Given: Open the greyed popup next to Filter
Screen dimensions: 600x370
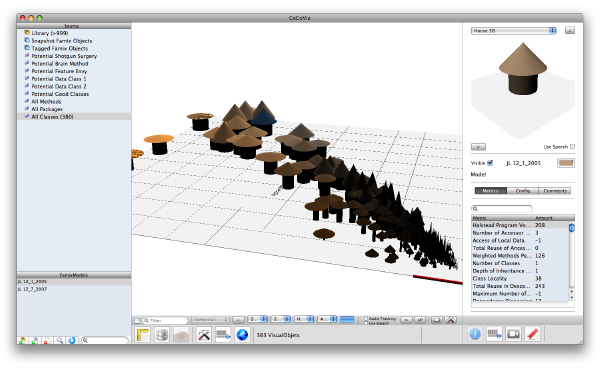Looking at the screenshot, I should click(x=210, y=319).
